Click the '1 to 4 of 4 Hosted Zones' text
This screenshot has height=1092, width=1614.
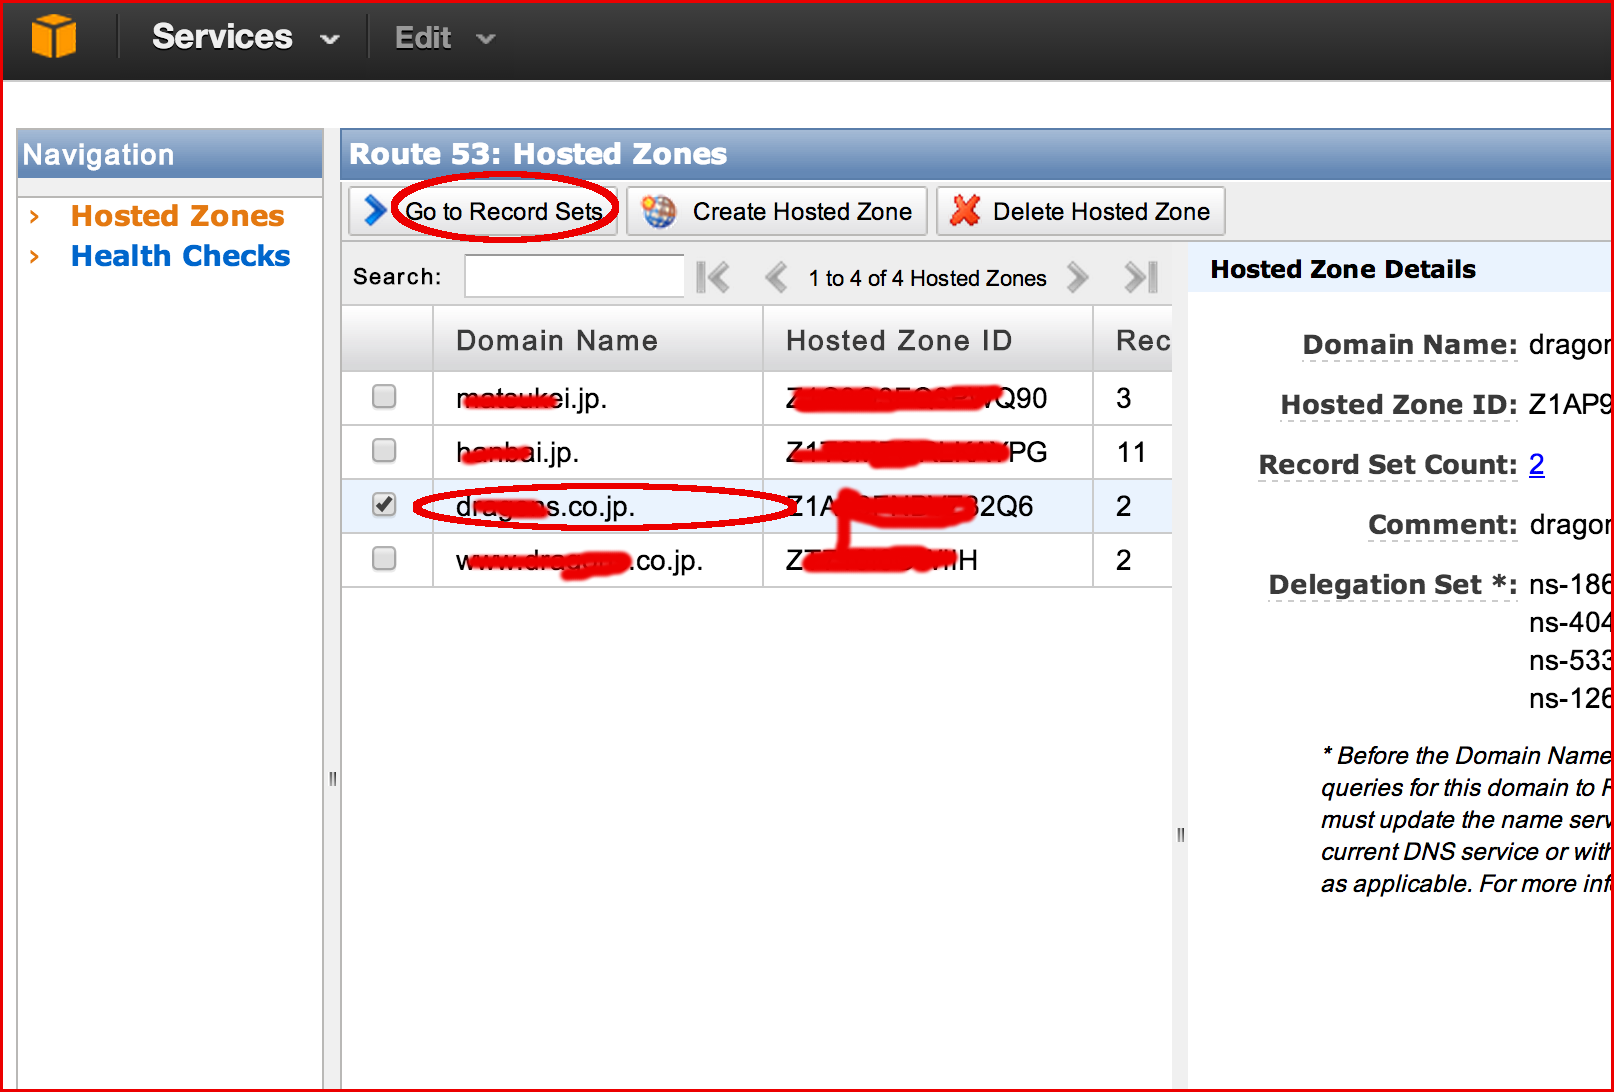click(x=928, y=278)
